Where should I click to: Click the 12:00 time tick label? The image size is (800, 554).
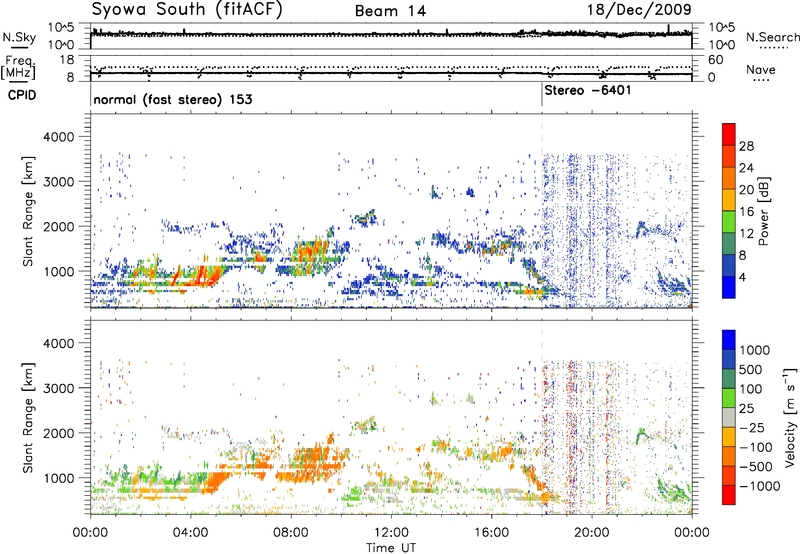coord(391,533)
